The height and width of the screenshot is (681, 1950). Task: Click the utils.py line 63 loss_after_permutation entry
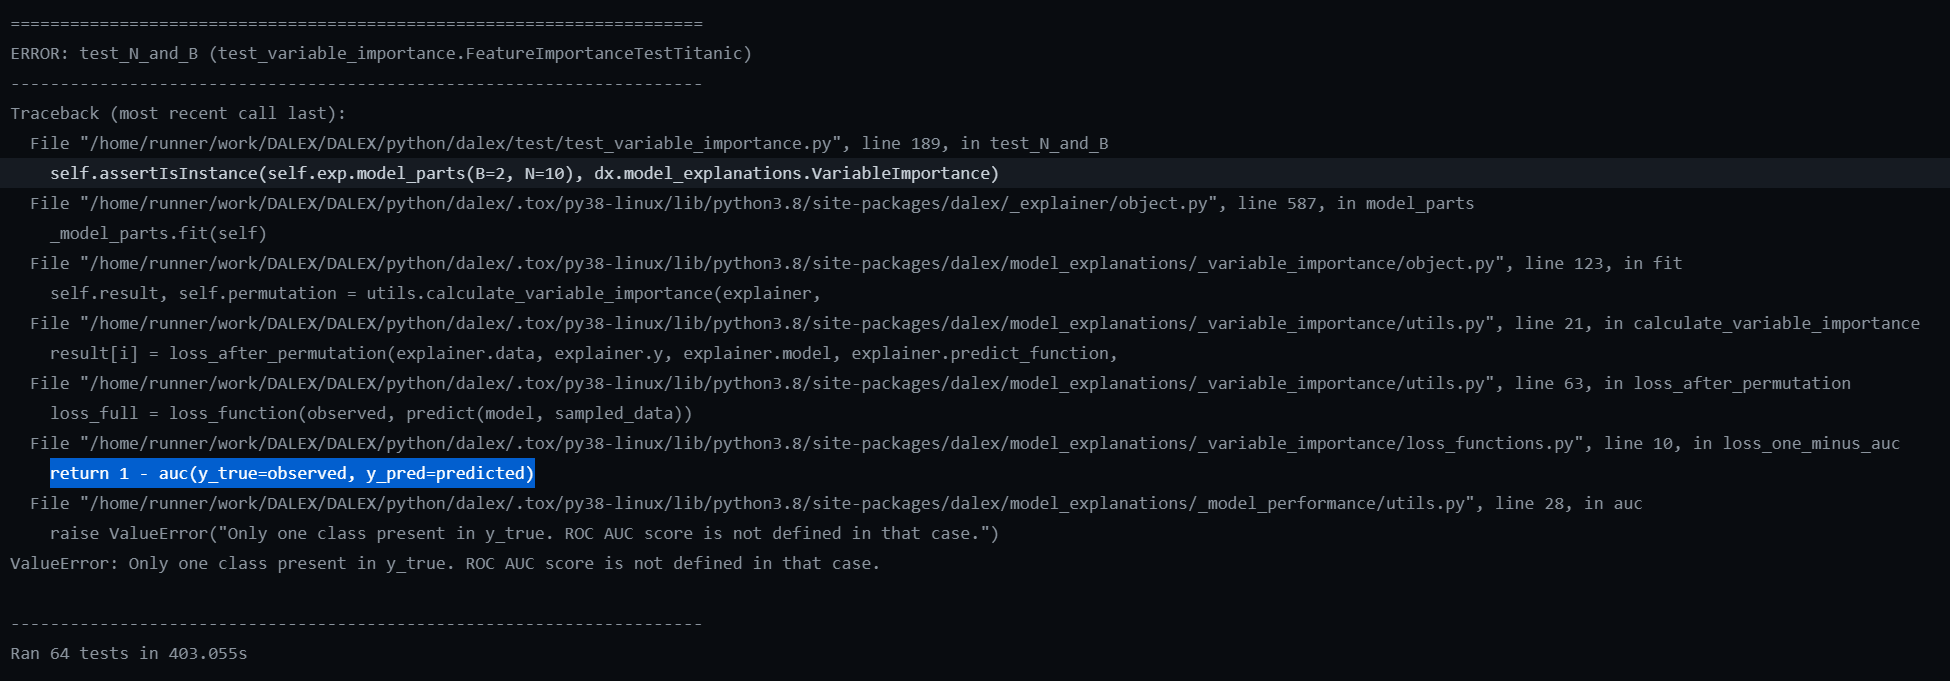[940, 383]
